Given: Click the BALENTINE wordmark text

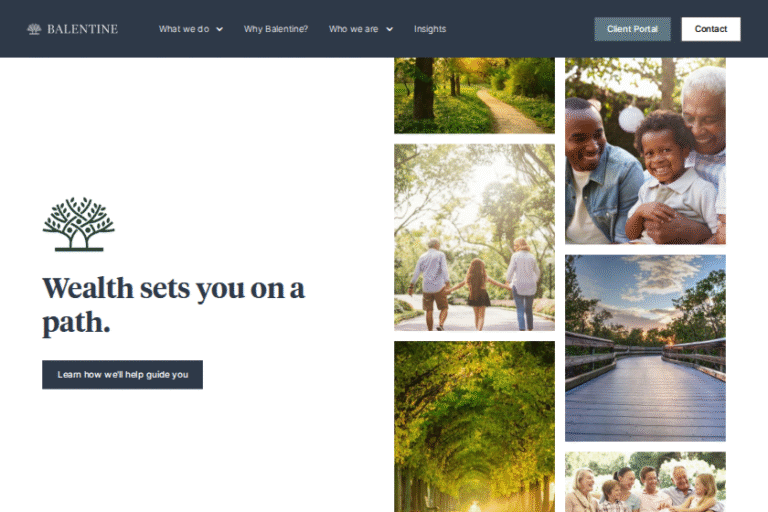Looking at the screenshot, I should click(82, 29).
